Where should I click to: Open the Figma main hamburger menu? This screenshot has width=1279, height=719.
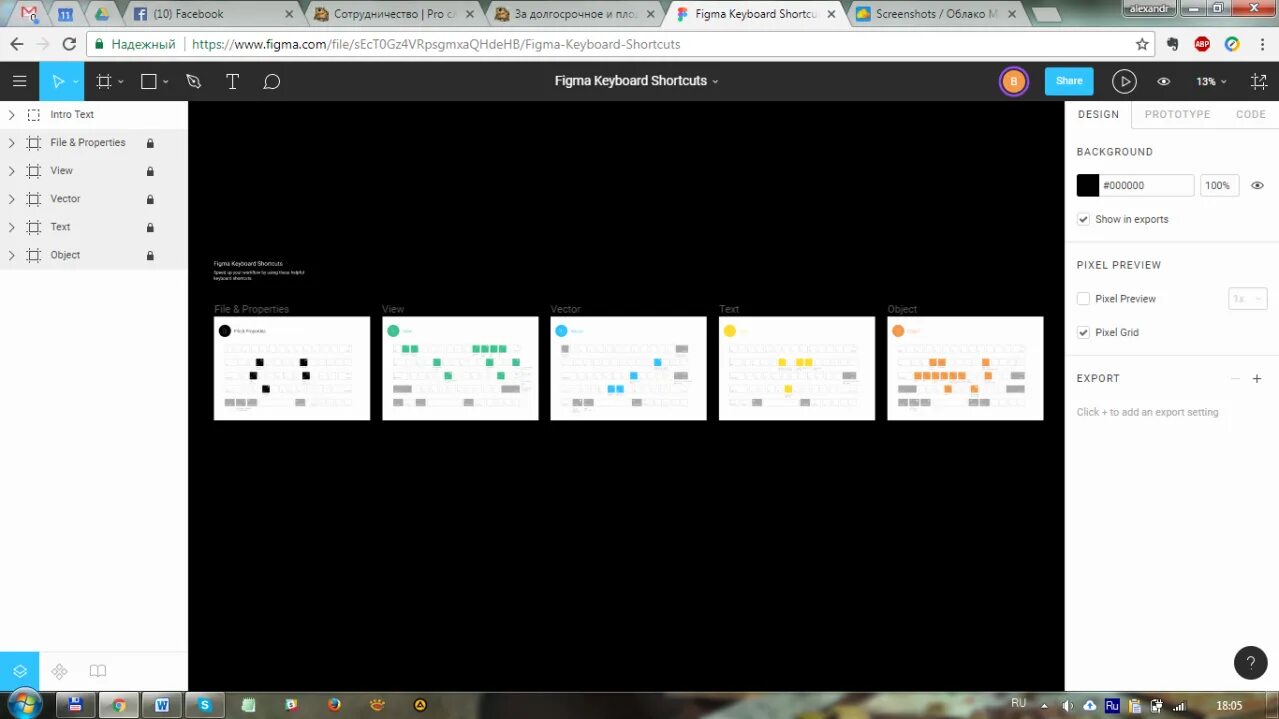19,81
